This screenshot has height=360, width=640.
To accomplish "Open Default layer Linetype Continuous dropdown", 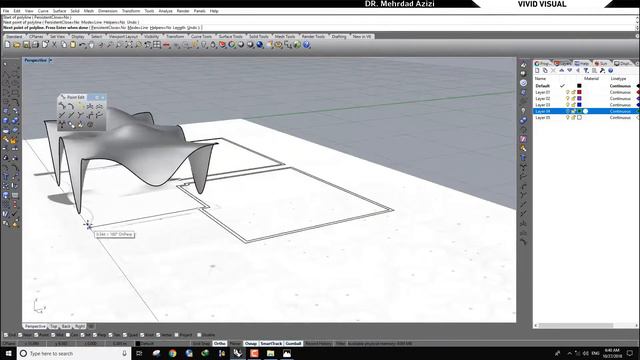I will [620, 86].
